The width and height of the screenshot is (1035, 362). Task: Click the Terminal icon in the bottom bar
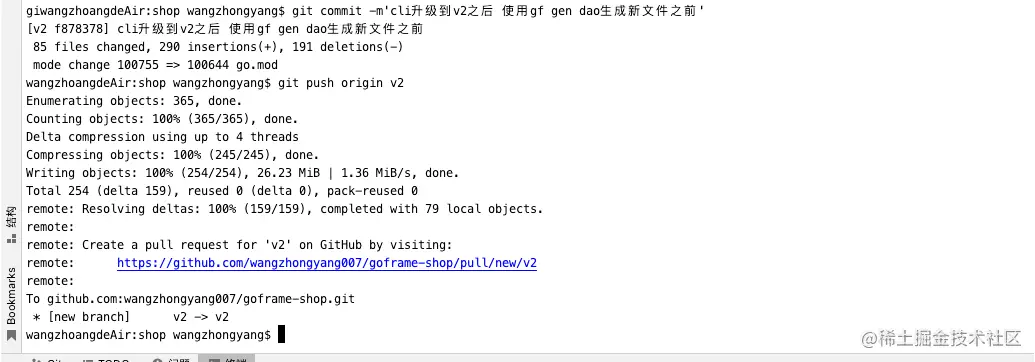(215, 360)
